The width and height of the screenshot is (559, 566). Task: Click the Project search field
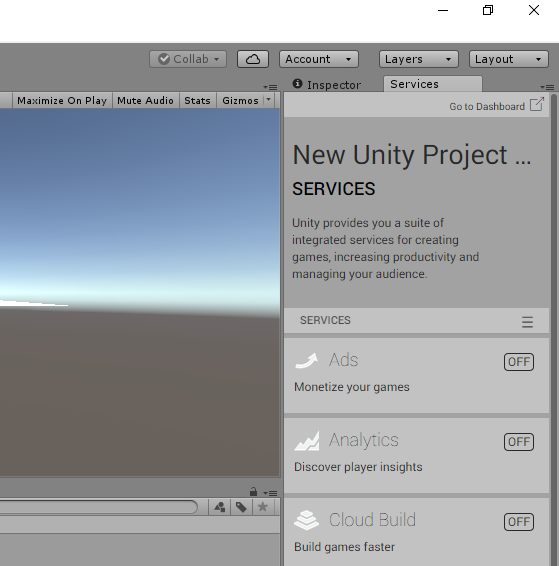click(99, 507)
